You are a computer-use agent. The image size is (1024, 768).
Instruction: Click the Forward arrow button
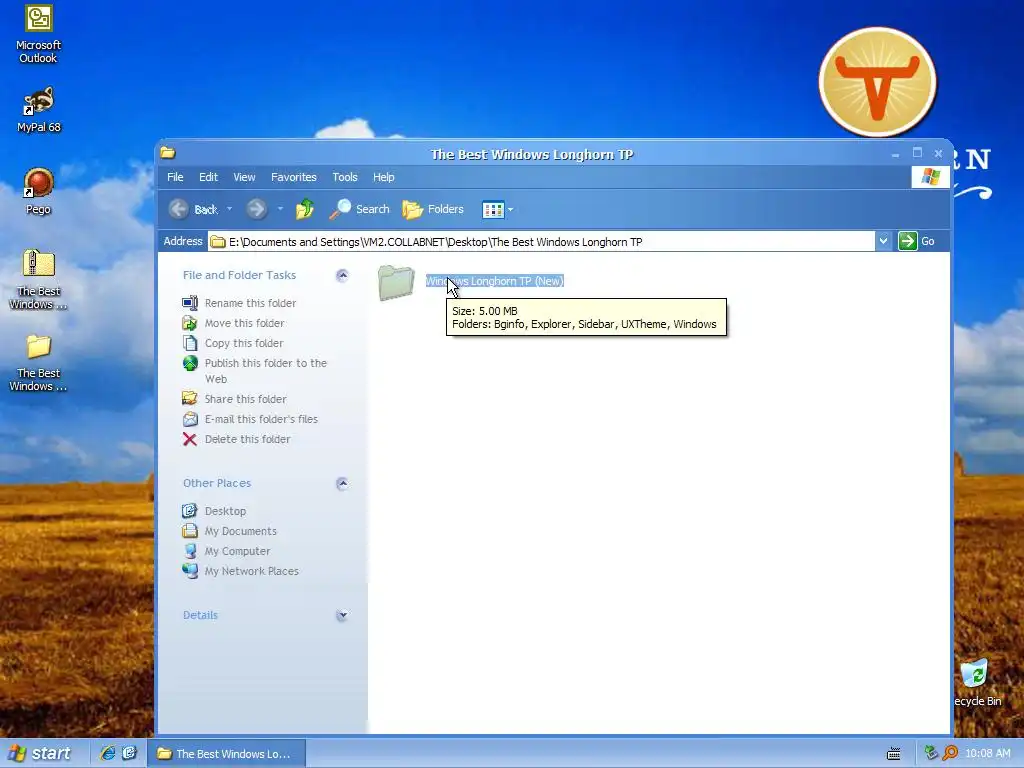[x=256, y=209]
